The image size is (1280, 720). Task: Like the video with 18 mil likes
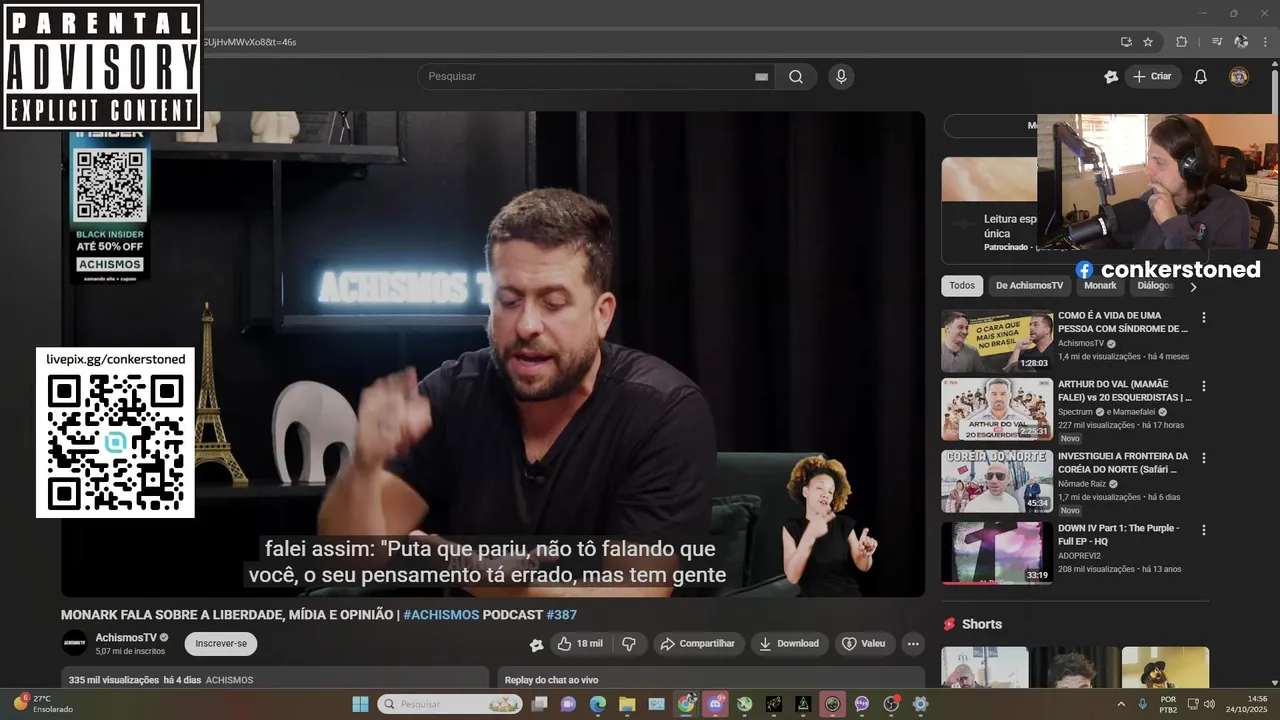pyautogui.click(x=580, y=644)
